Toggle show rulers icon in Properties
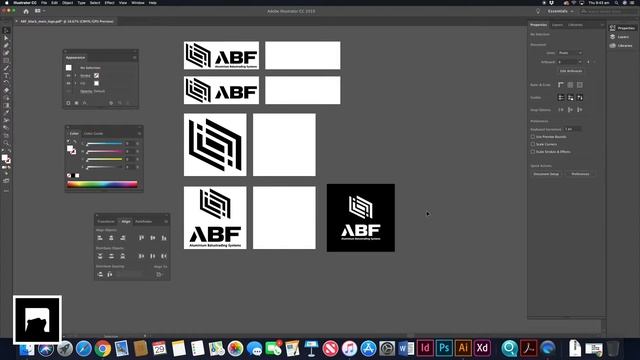The height and width of the screenshot is (360, 640). point(561,85)
